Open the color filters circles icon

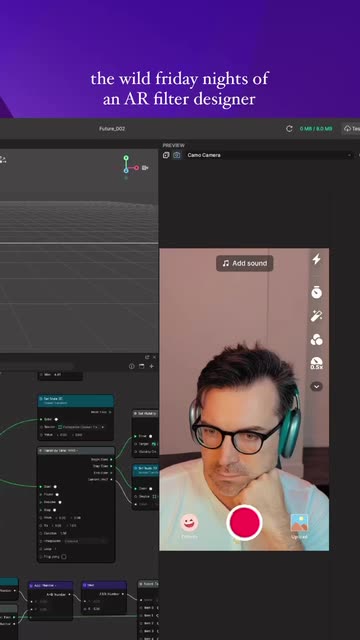point(316,340)
